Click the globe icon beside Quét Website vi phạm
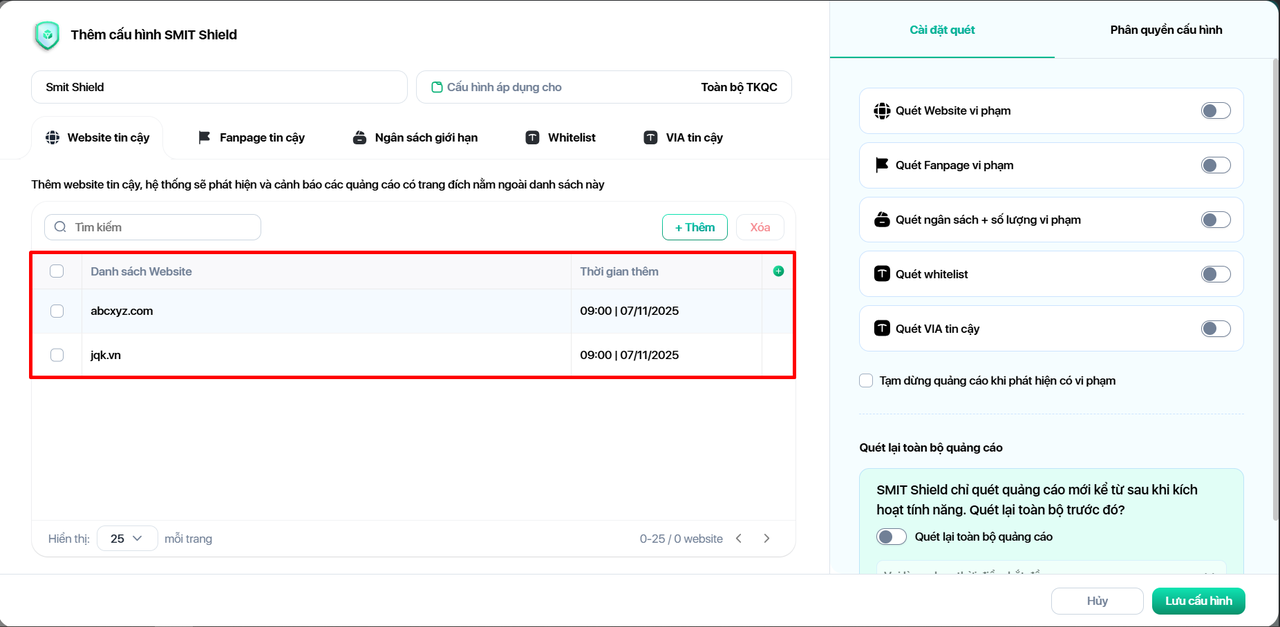This screenshot has height=627, width=1280. [x=881, y=111]
